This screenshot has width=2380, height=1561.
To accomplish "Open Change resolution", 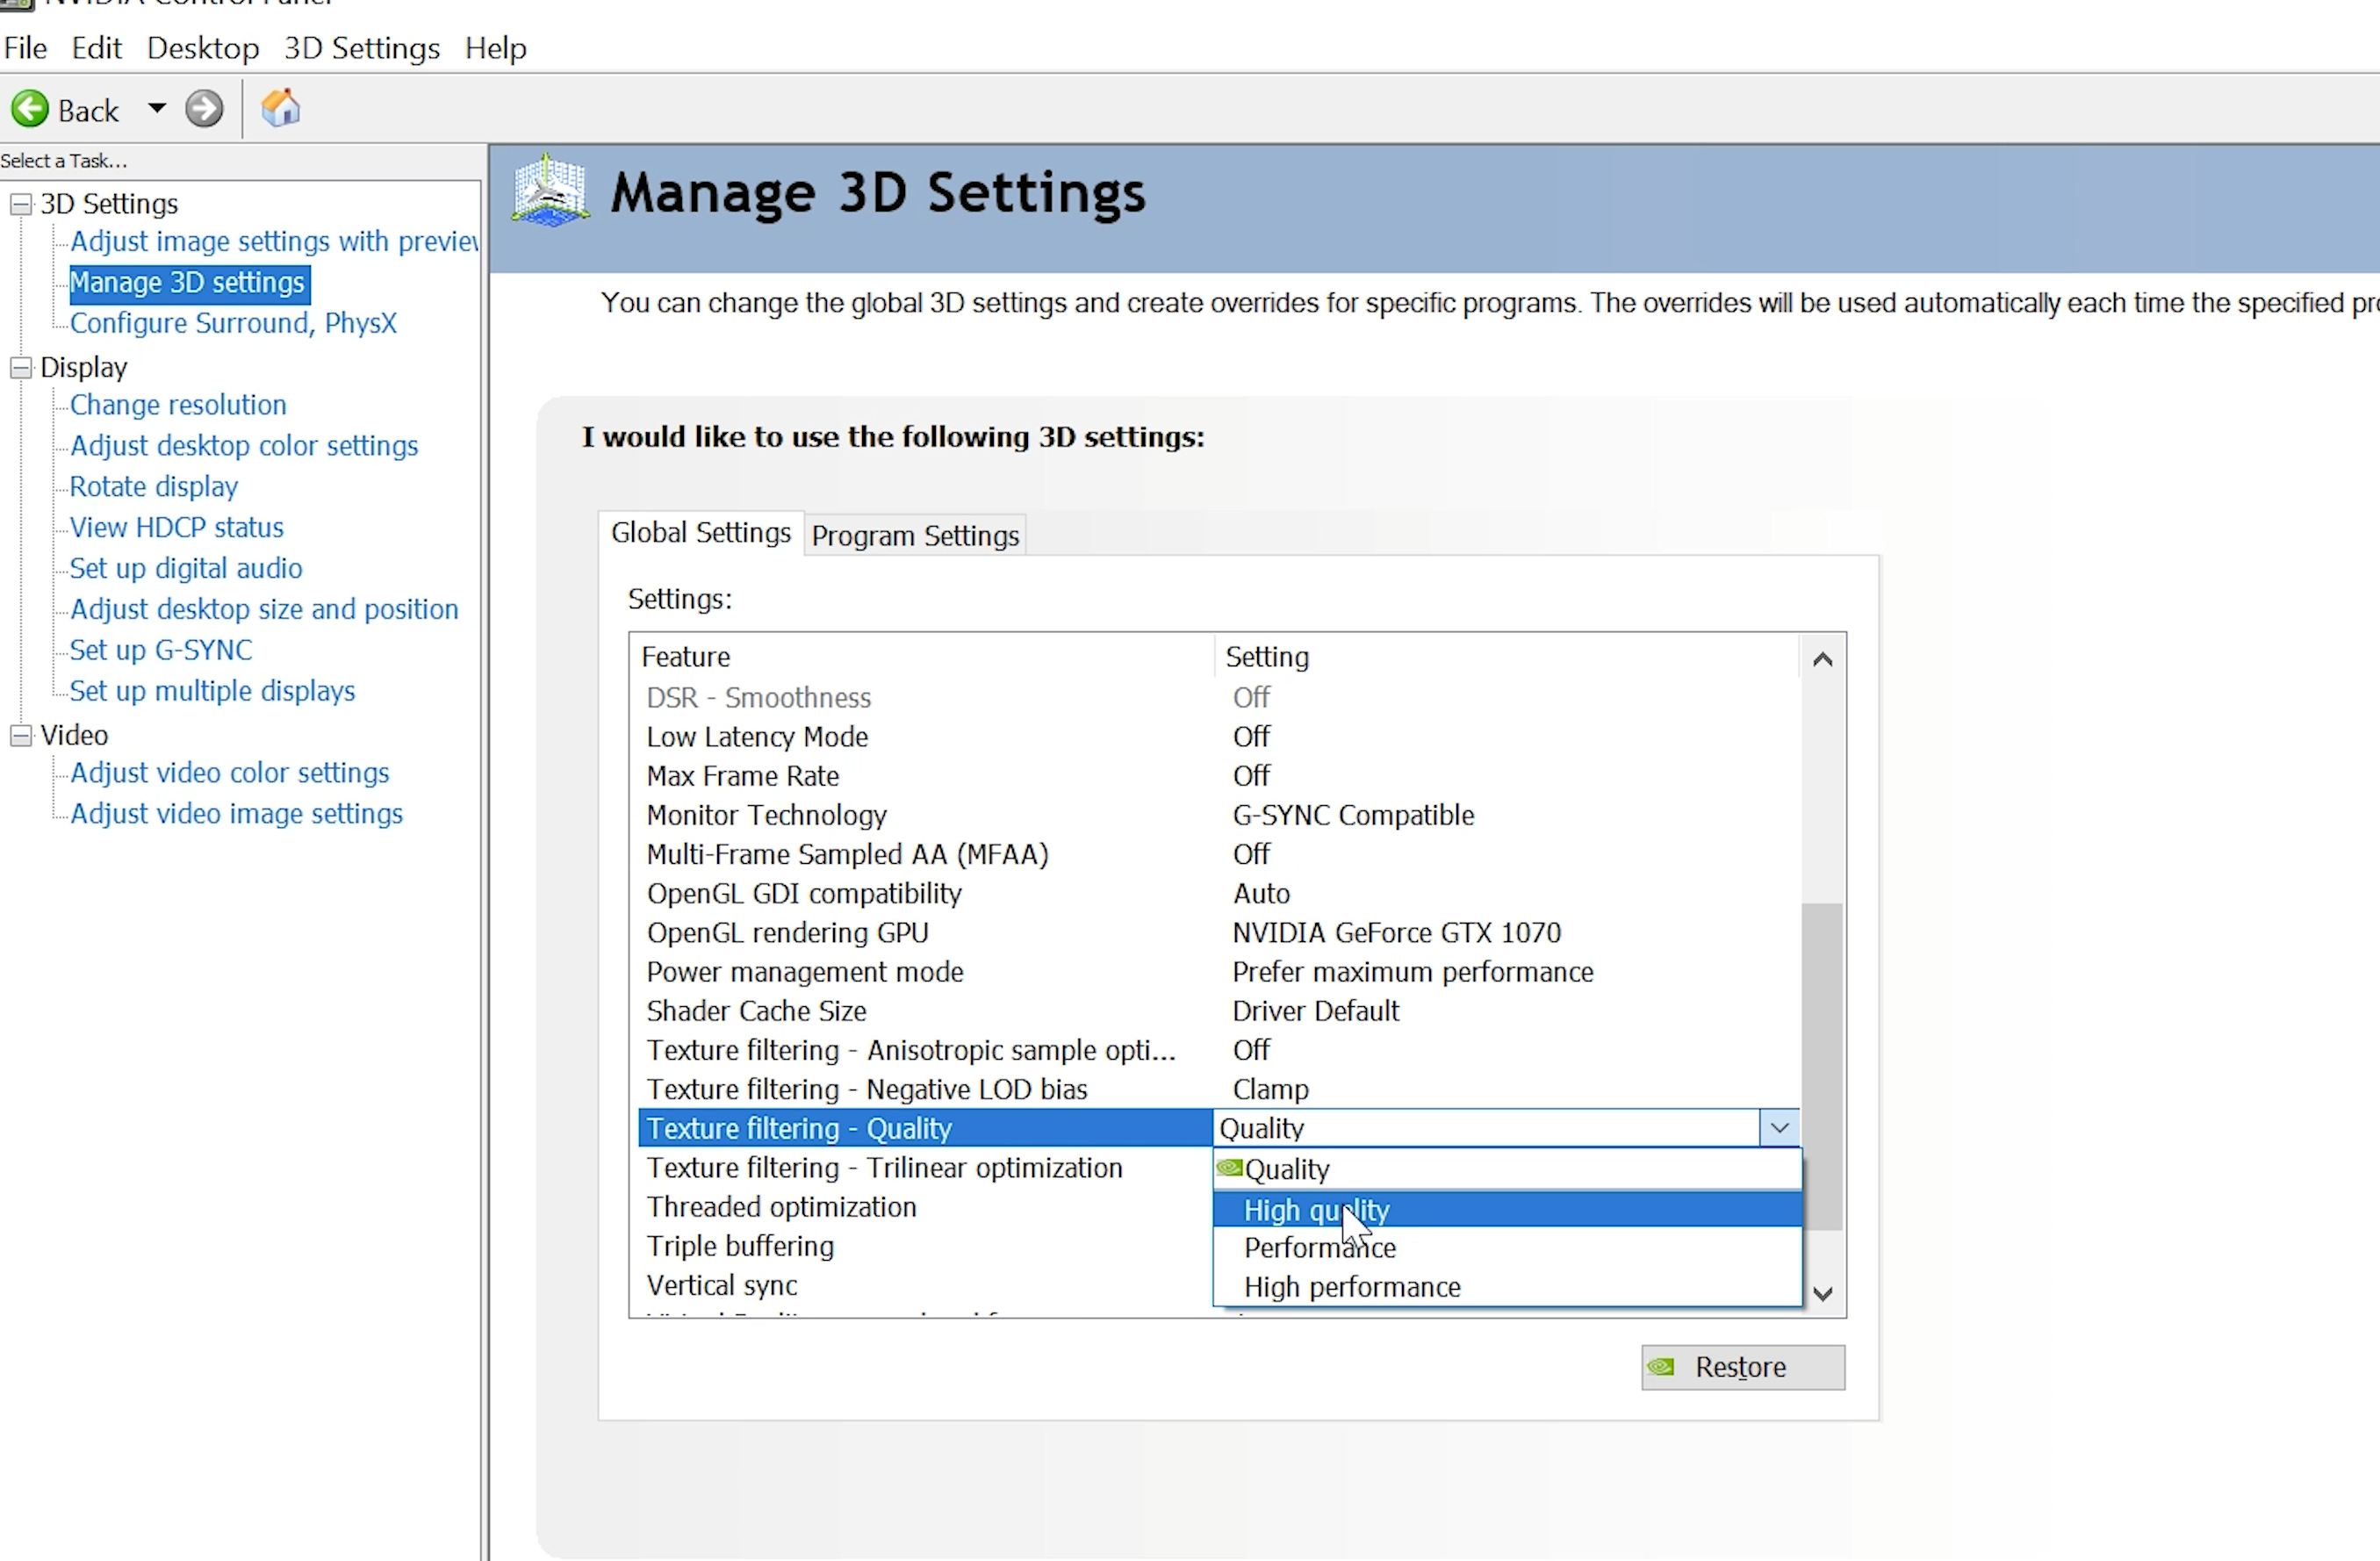I will 178,405.
